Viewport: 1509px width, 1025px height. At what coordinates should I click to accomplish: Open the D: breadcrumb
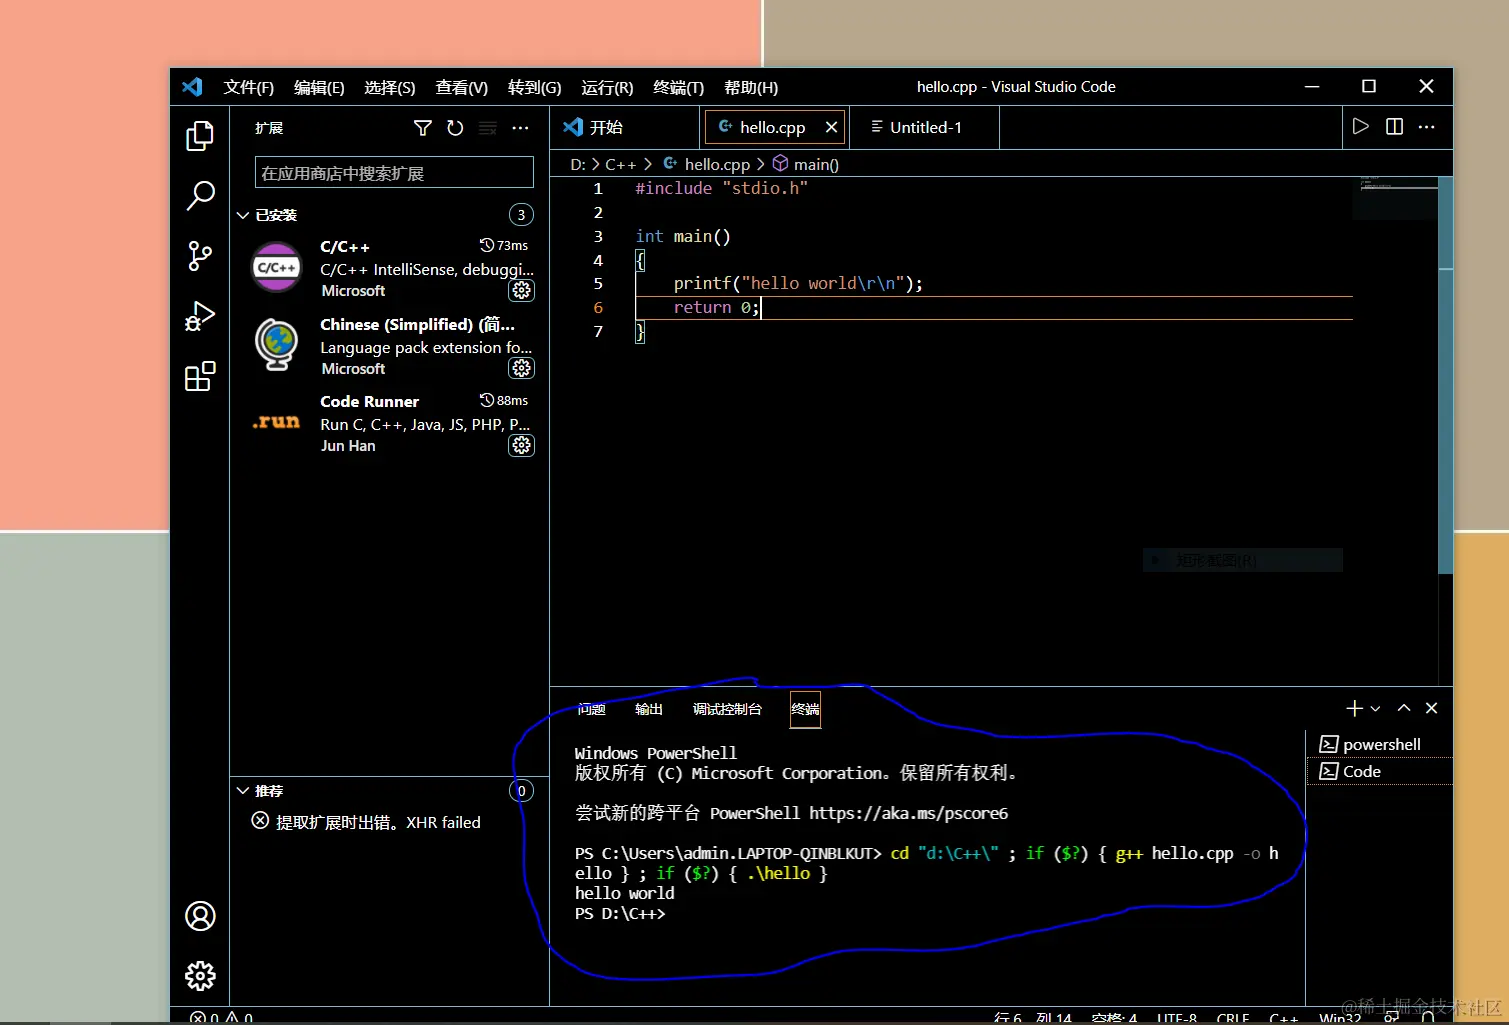coord(578,164)
